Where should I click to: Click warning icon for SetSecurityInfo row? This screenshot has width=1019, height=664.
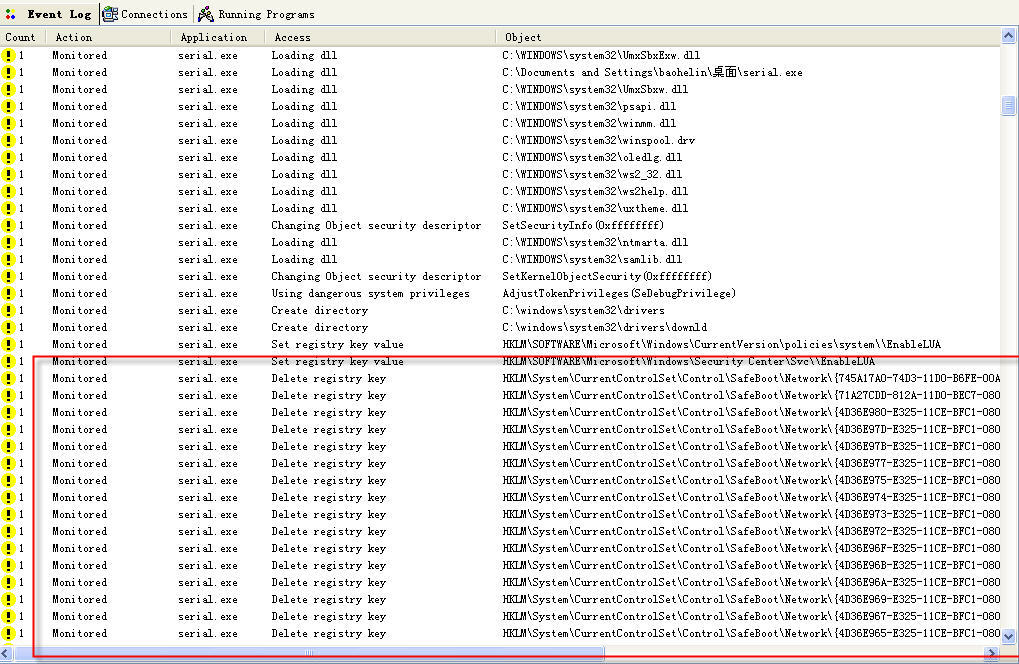[x=8, y=225]
